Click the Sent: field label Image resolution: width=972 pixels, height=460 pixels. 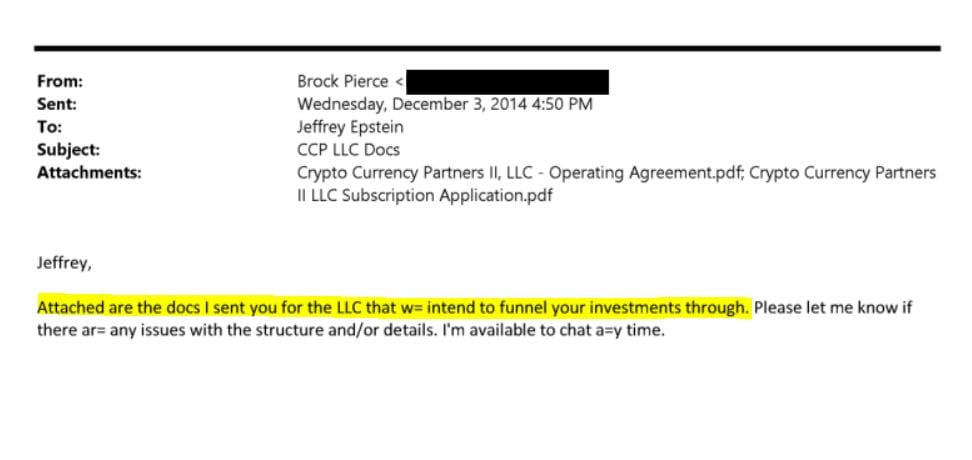(57, 104)
